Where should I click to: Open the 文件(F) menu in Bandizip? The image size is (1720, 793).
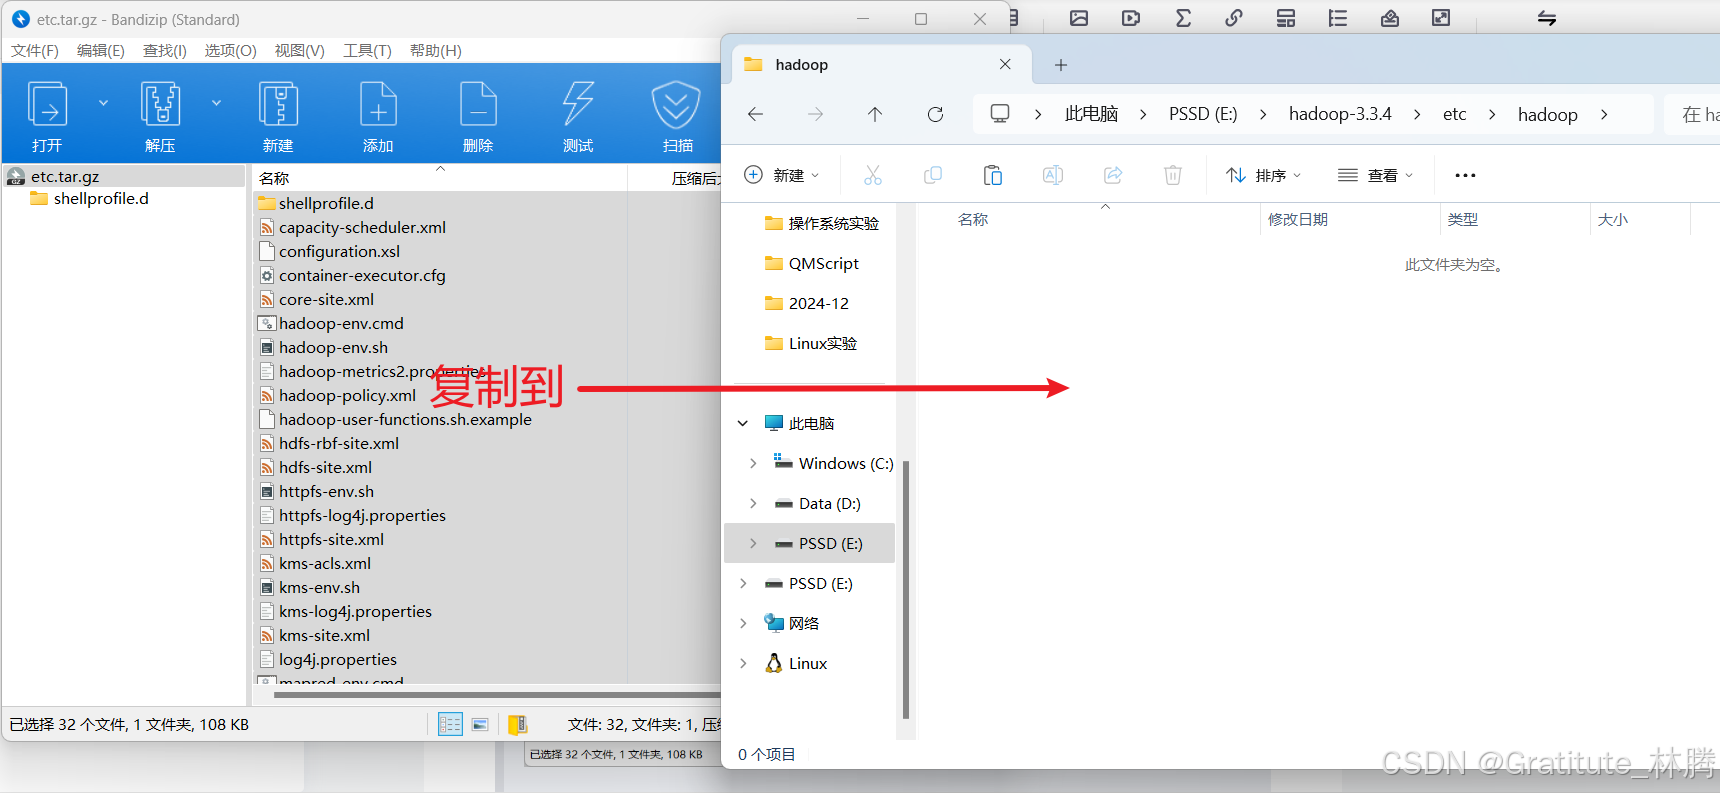click(x=35, y=51)
